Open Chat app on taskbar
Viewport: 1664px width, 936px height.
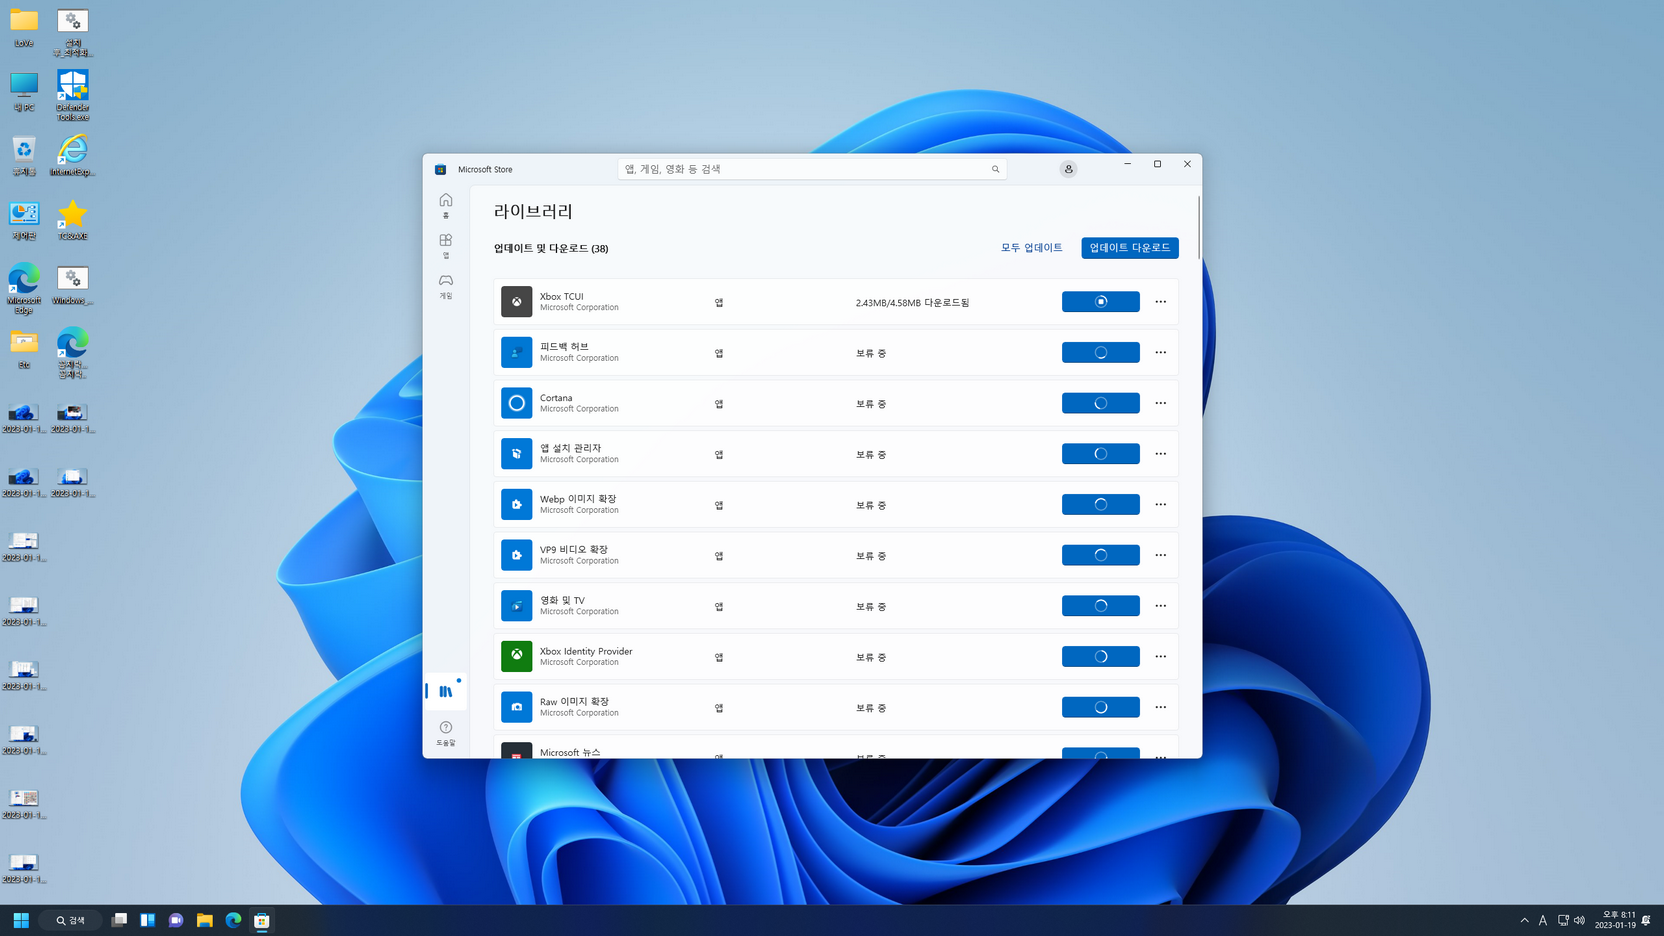[176, 920]
